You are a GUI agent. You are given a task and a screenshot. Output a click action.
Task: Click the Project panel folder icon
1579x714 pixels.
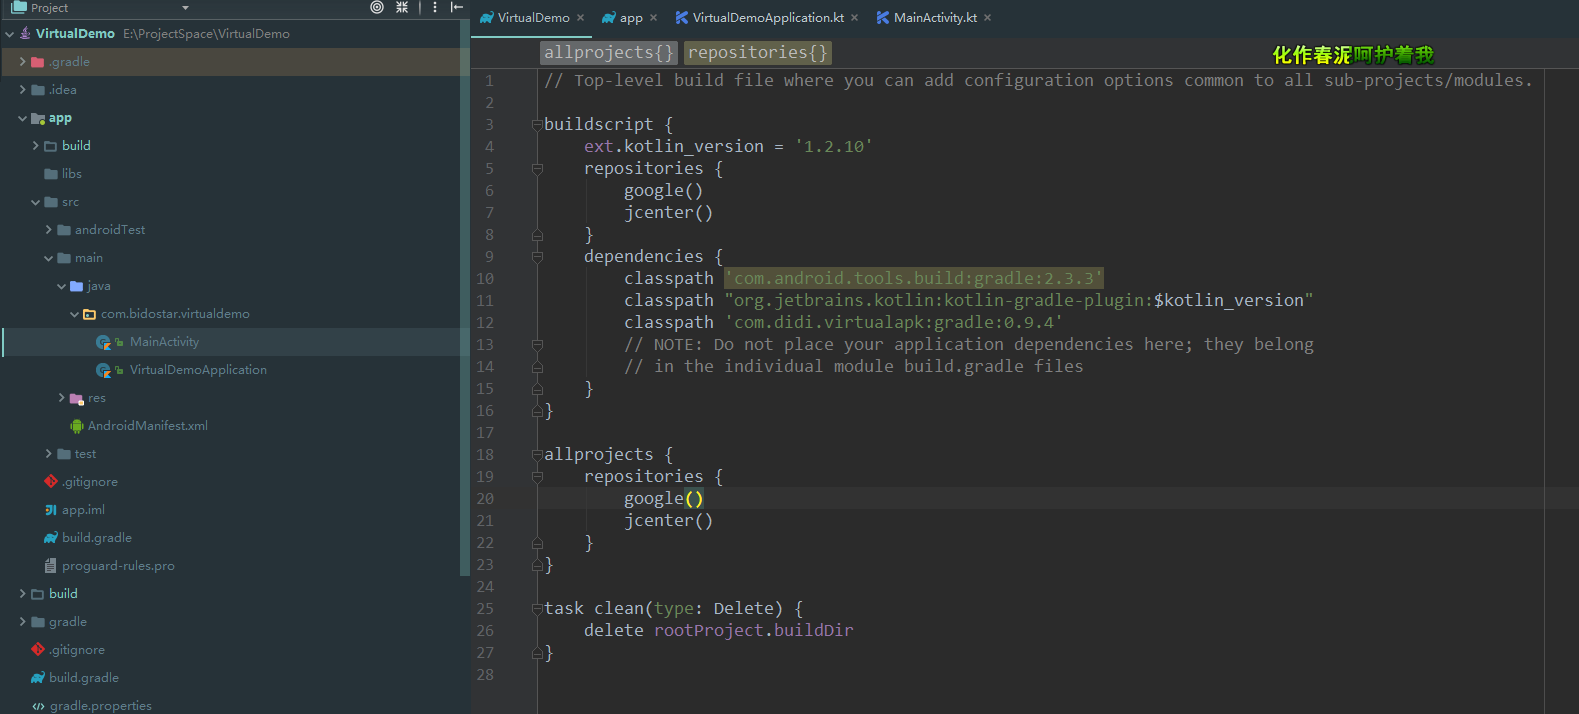click(19, 7)
